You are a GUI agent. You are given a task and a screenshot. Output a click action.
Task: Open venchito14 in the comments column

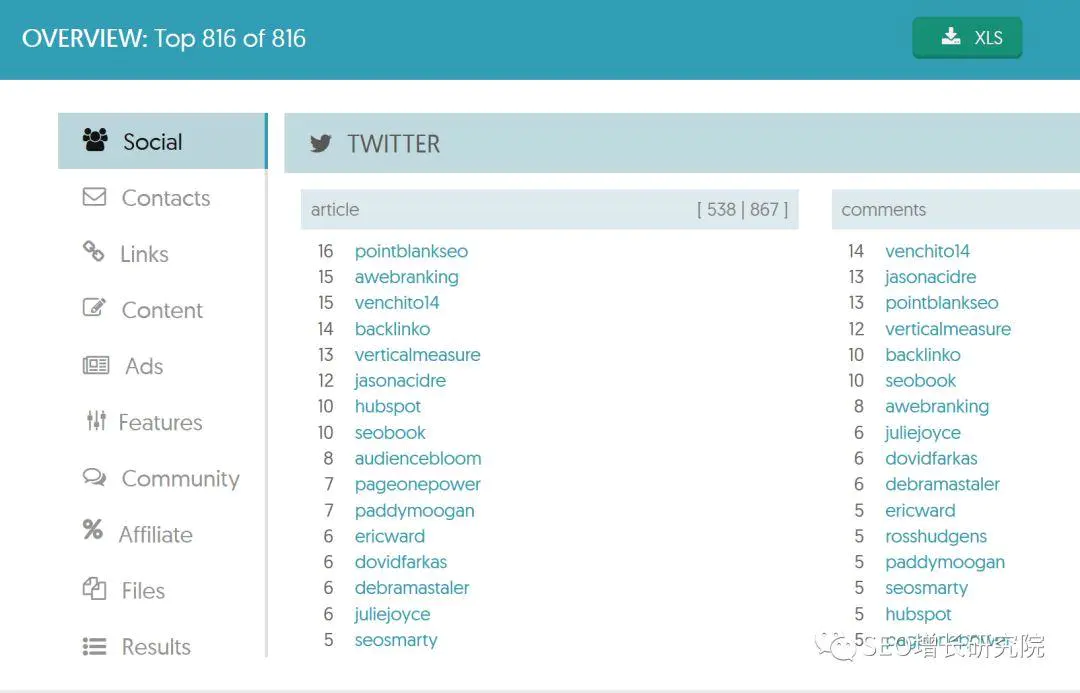coord(927,251)
